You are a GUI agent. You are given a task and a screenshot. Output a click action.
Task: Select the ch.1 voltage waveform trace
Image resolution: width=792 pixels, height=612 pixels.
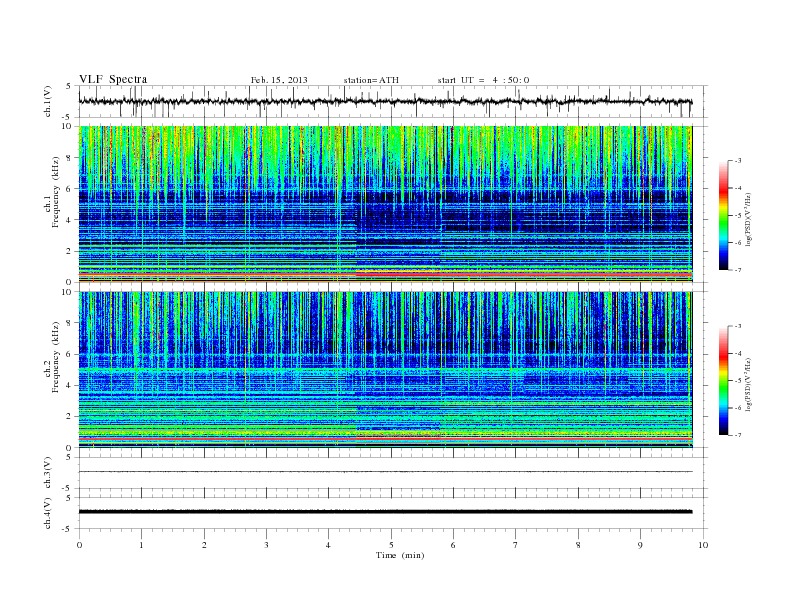(x=385, y=101)
